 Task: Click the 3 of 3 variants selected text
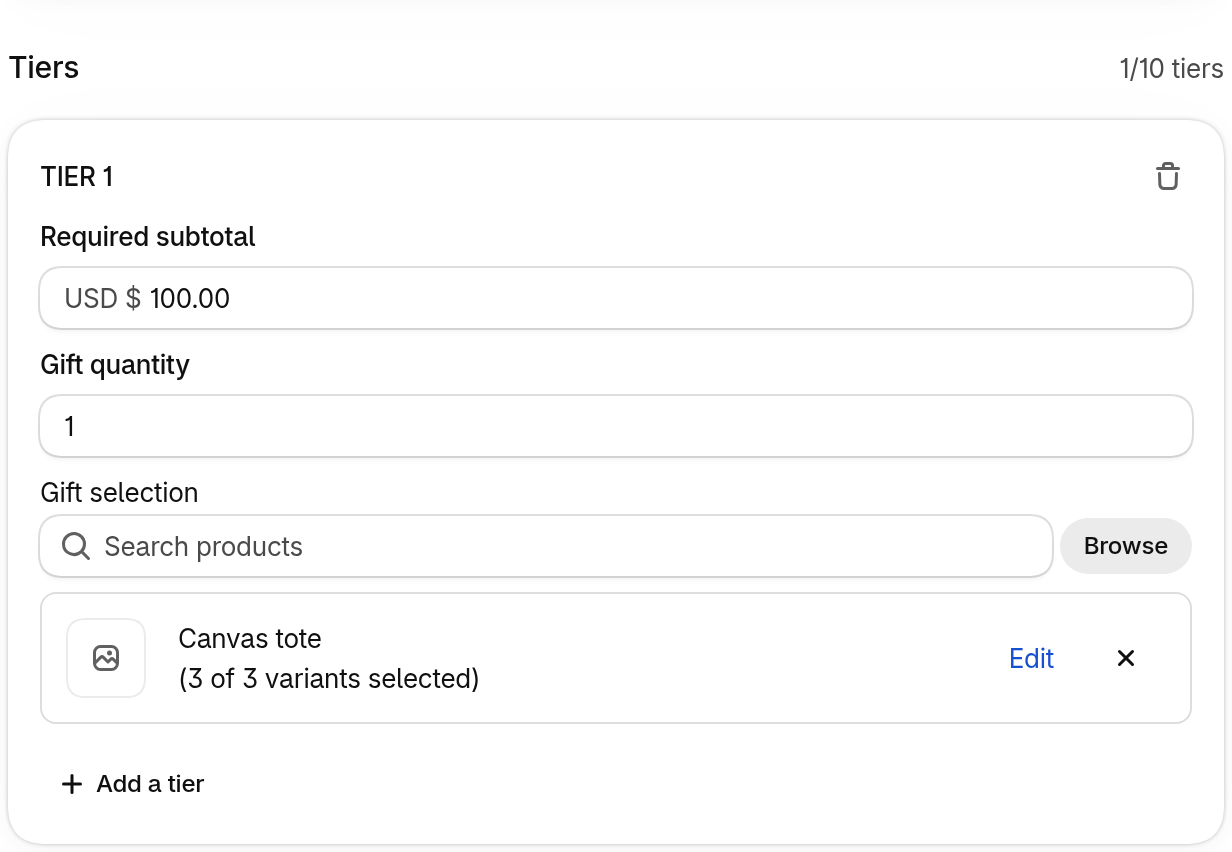329,679
